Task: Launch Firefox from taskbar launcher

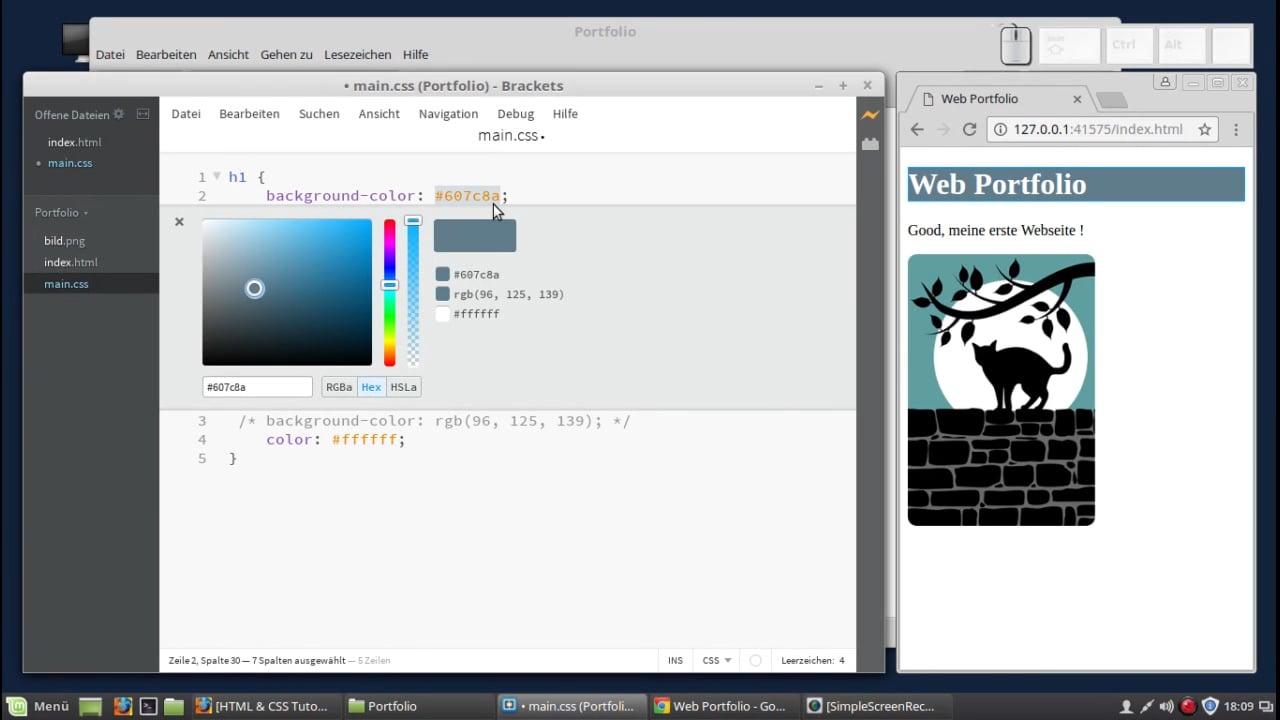Action: (x=123, y=706)
